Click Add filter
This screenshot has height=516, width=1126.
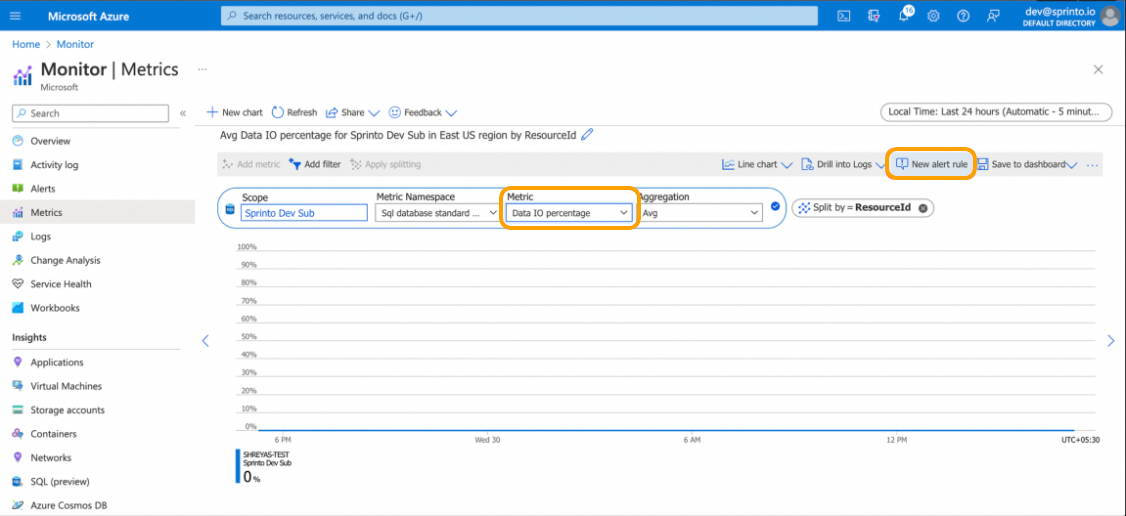[315, 164]
